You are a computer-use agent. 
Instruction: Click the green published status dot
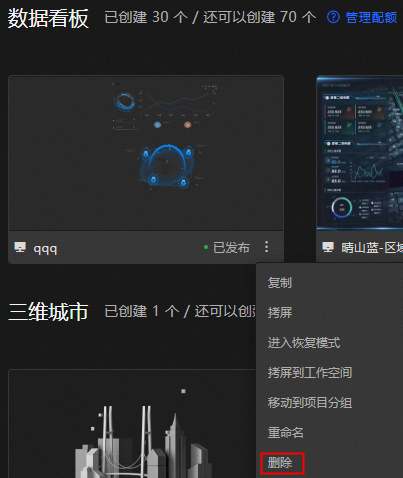[206, 247]
